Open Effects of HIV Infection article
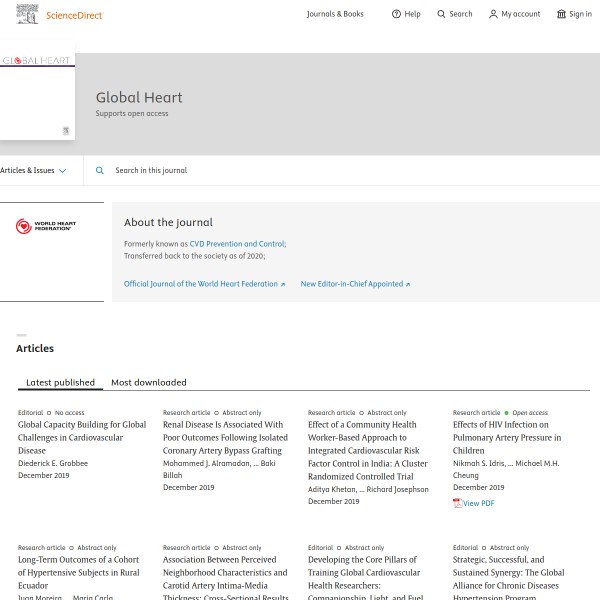 pos(506,437)
